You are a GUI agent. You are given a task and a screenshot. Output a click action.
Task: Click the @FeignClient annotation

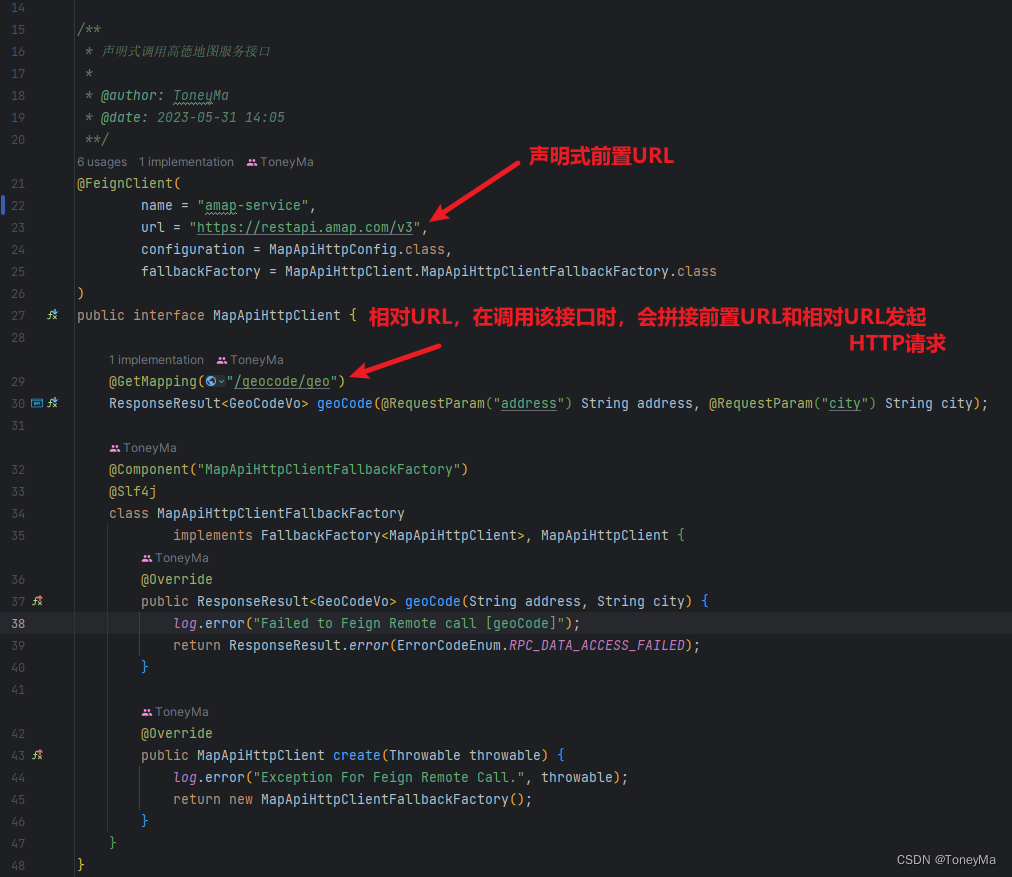[x=125, y=184]
